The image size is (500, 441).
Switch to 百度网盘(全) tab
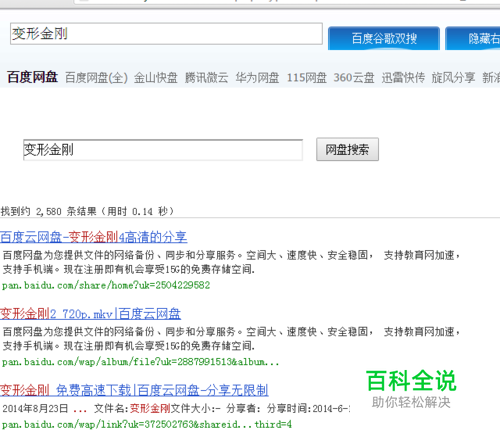click(x=96, y=78)
